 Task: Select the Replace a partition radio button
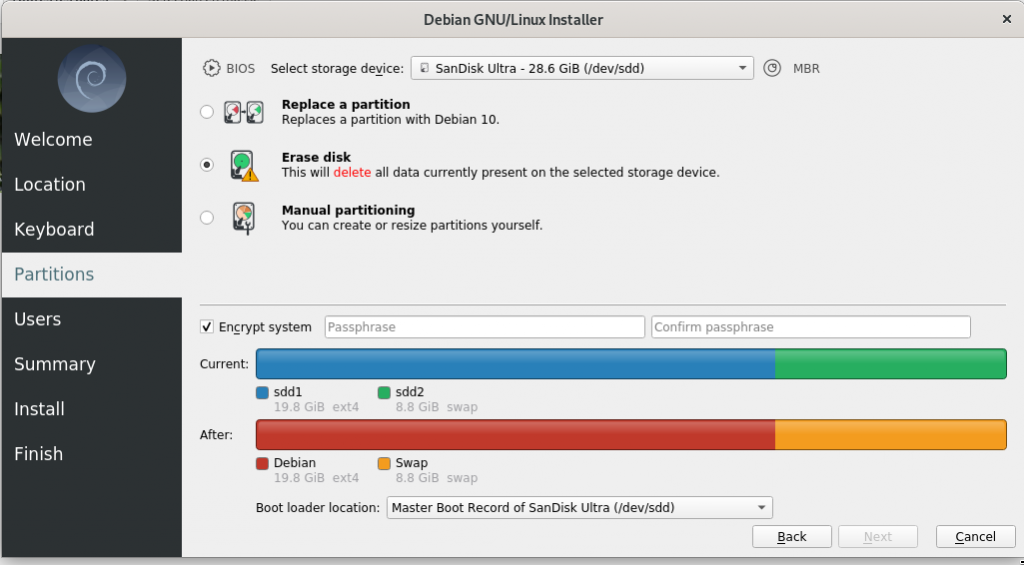[x=207, y=112]
